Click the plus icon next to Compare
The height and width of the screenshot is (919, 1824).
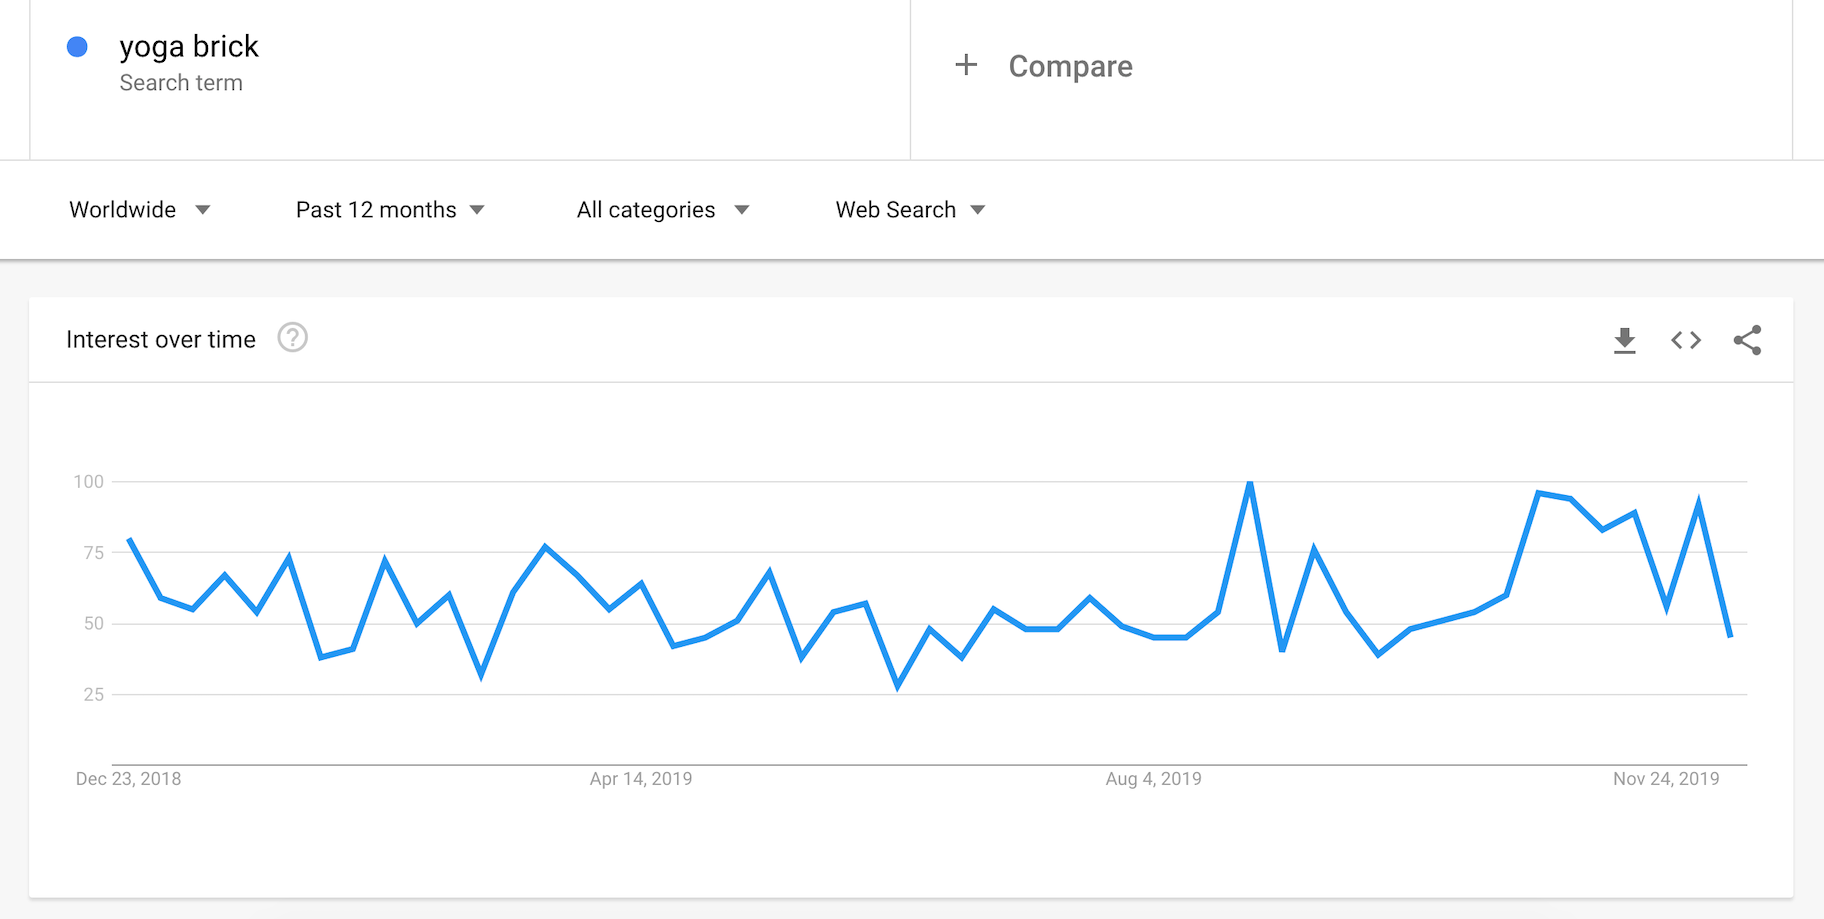[x=966, y=66]
